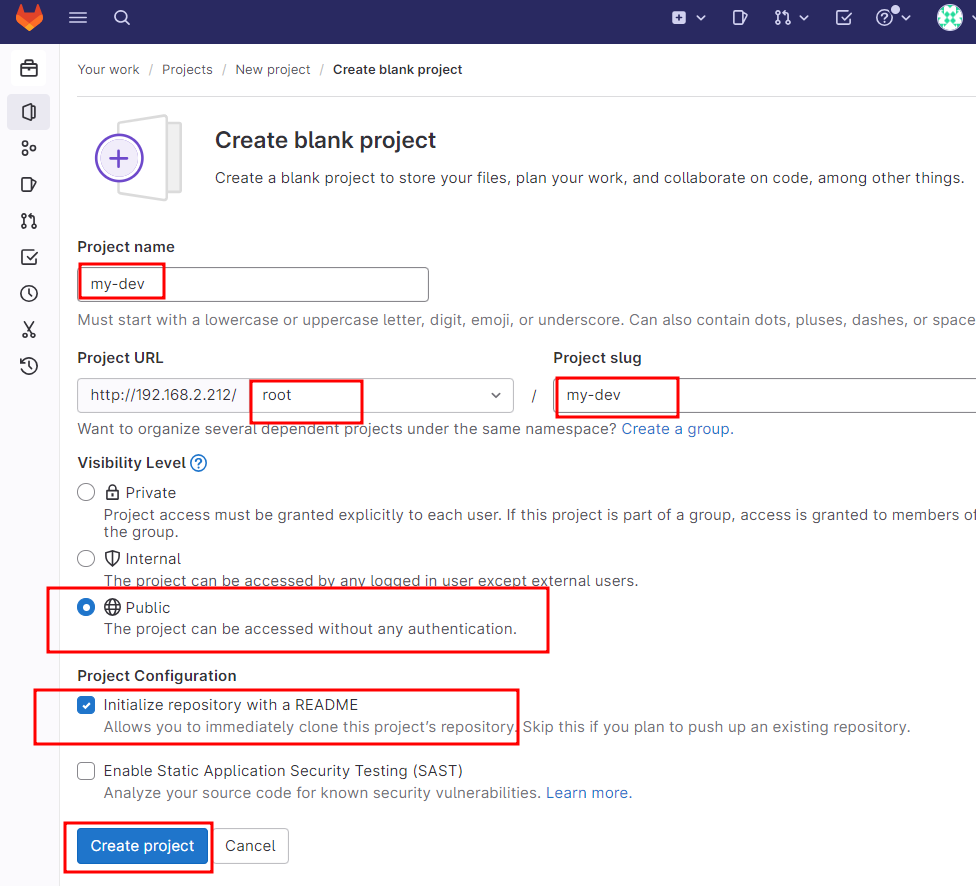The height and width of the screenshot is (886, 976).
Task: Open Issues icon in left sidebar
Action: (x=29, y=184)
